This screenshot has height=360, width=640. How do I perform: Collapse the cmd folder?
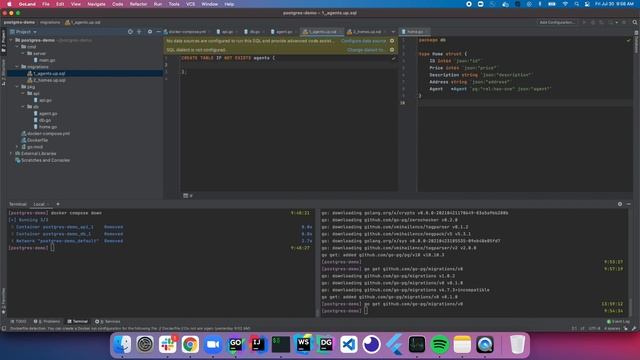18,47
